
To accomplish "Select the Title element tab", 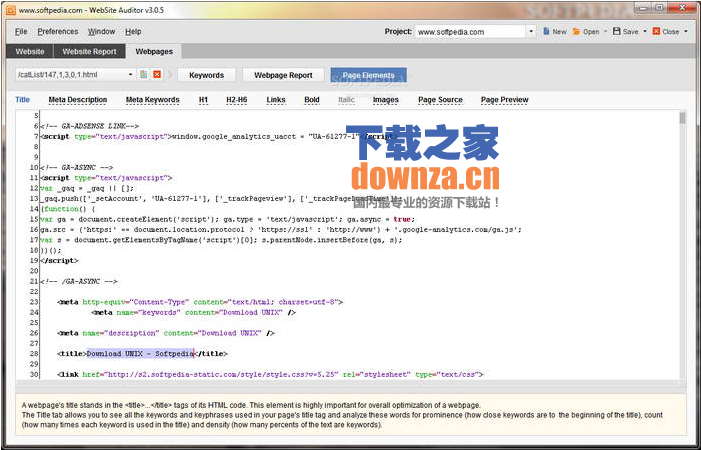I will coord(23,100).
